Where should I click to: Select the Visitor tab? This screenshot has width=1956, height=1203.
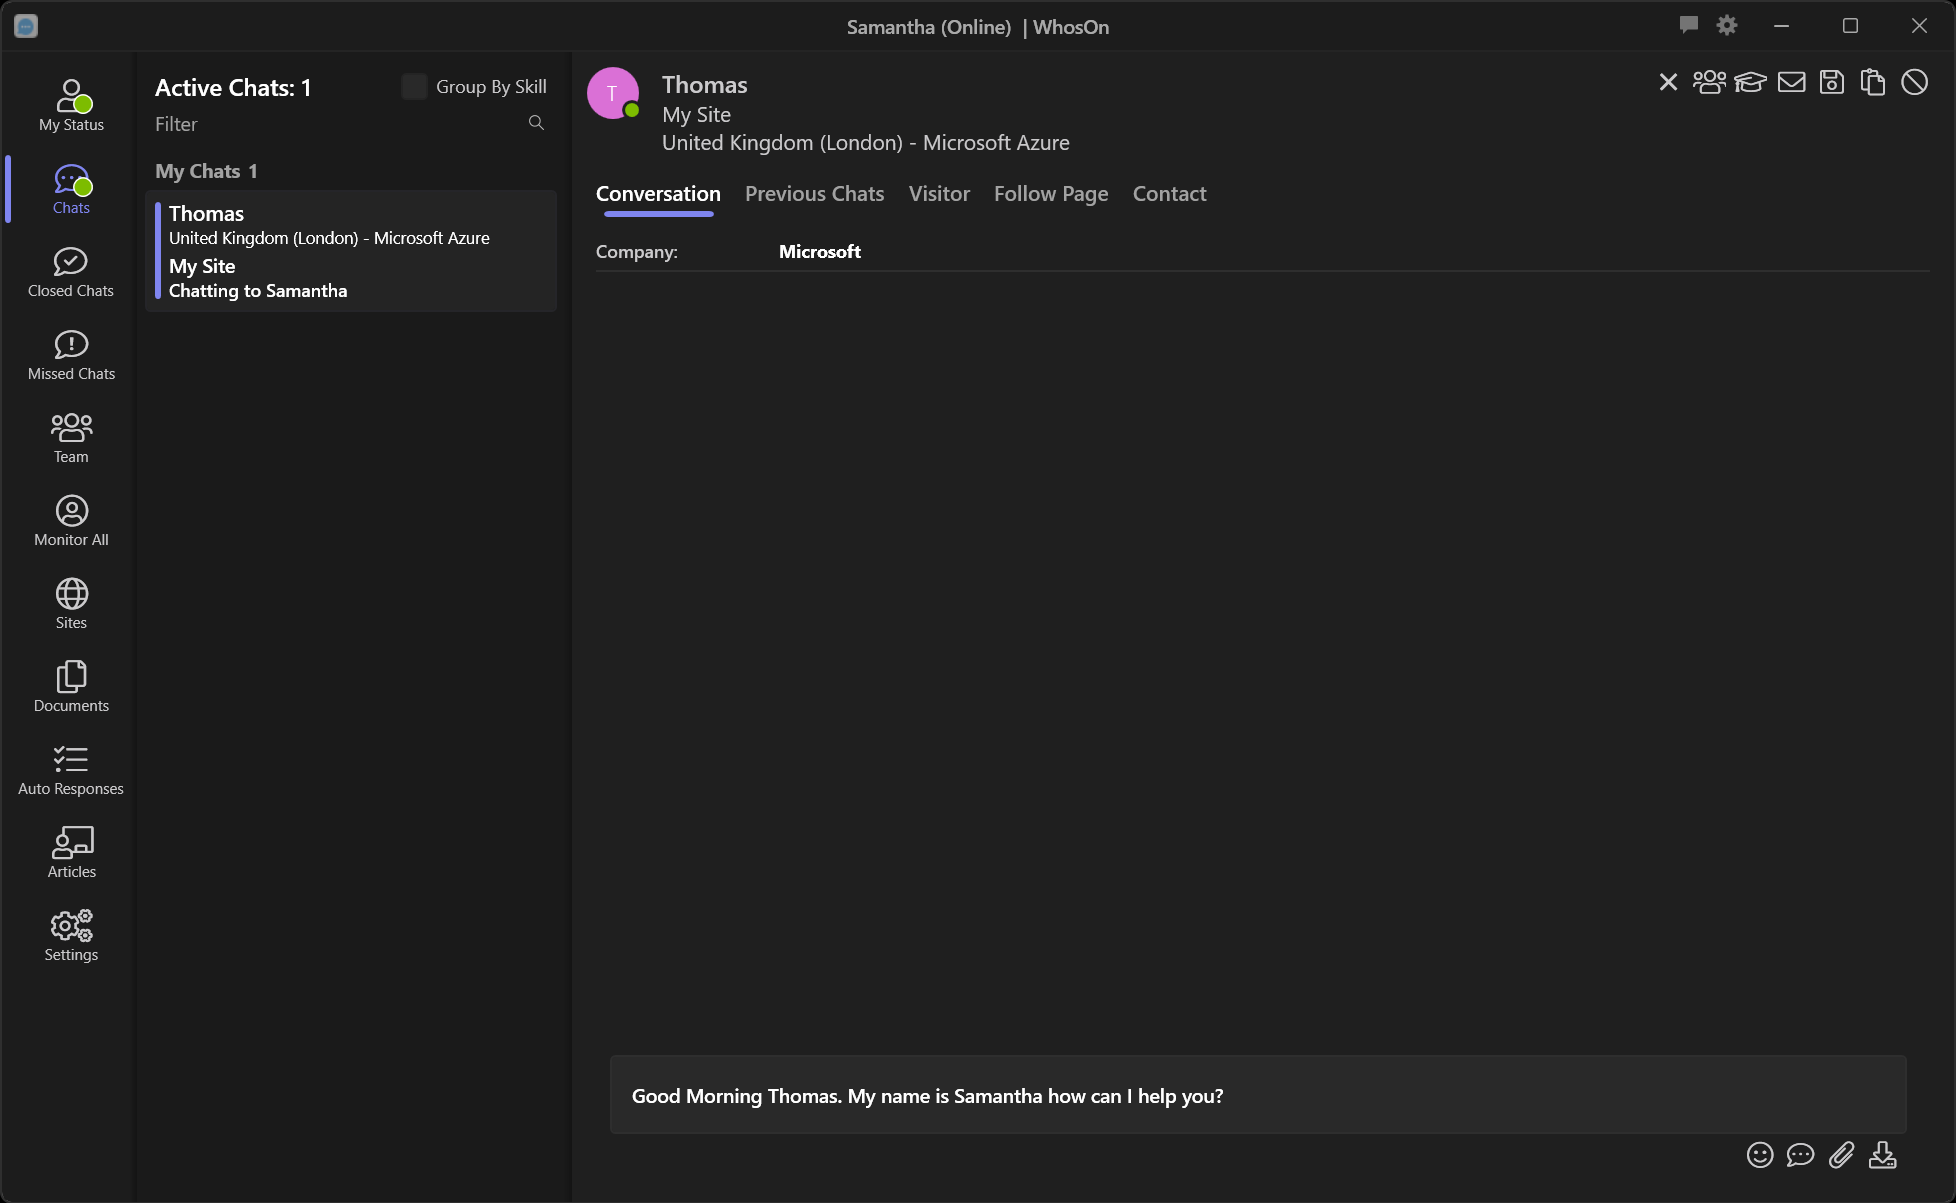939,193
